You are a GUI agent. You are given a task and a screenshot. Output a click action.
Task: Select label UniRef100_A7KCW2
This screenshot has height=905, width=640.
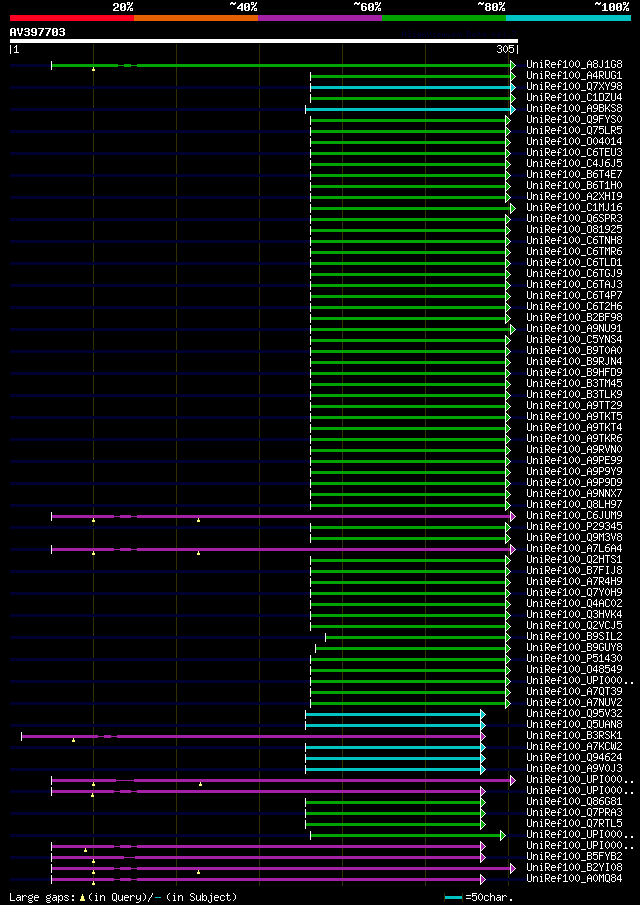click(574, 747)
